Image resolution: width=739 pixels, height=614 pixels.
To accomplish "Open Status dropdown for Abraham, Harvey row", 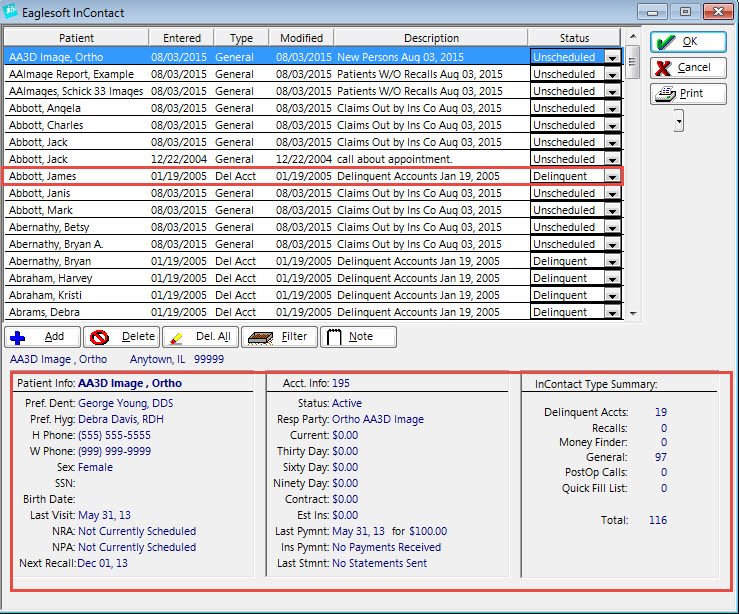I will click(x=612, y=278).
